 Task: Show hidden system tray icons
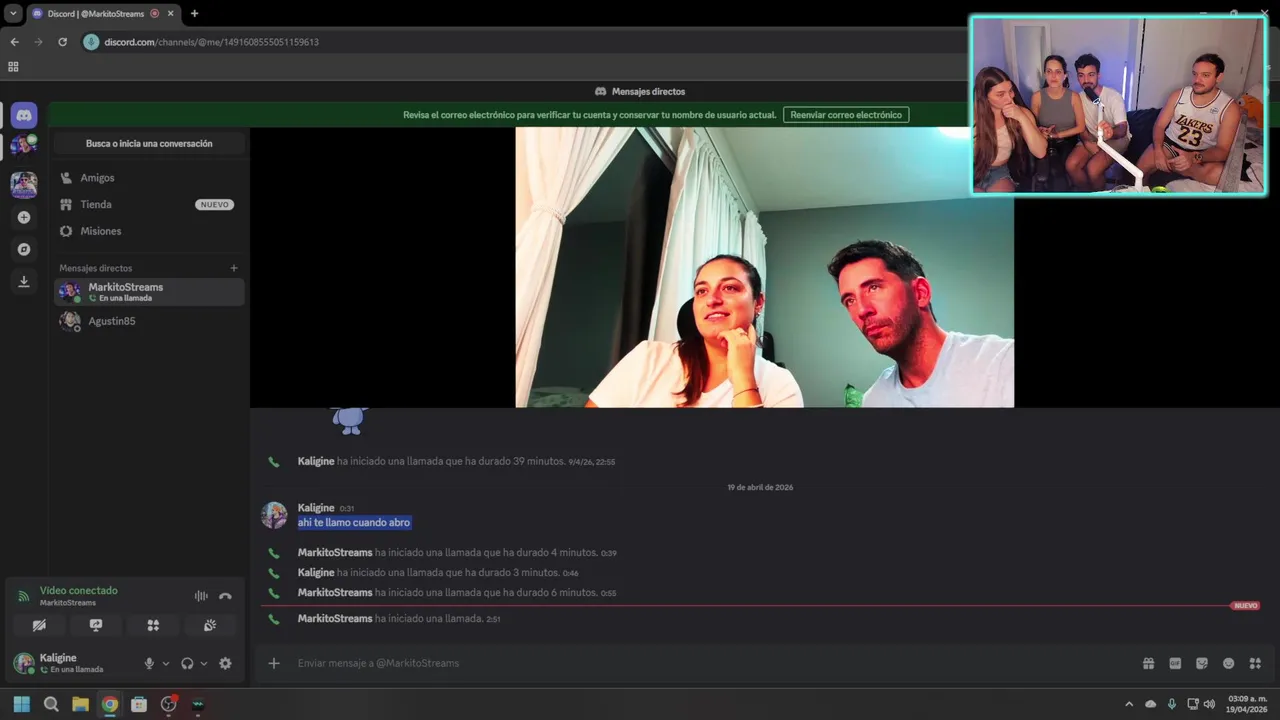(x=1129, y=704)
